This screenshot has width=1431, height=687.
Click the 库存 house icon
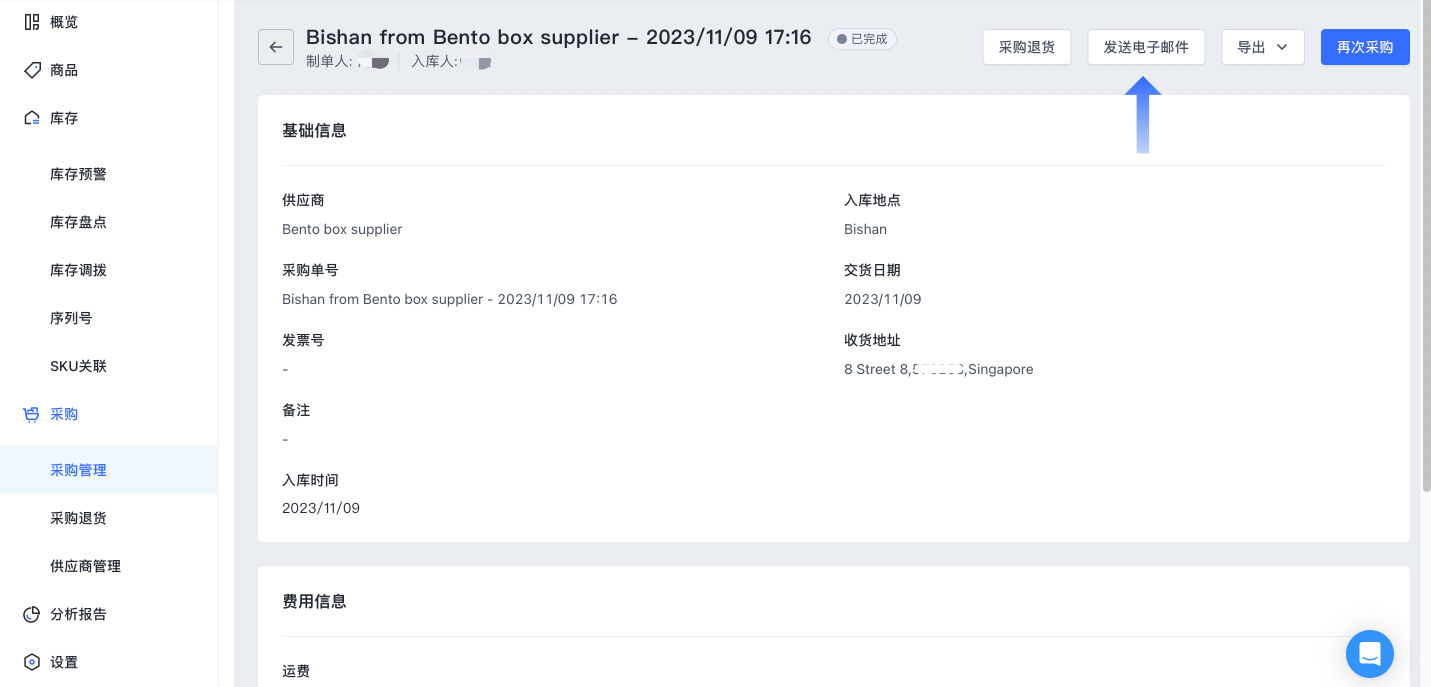click(32, 118)
